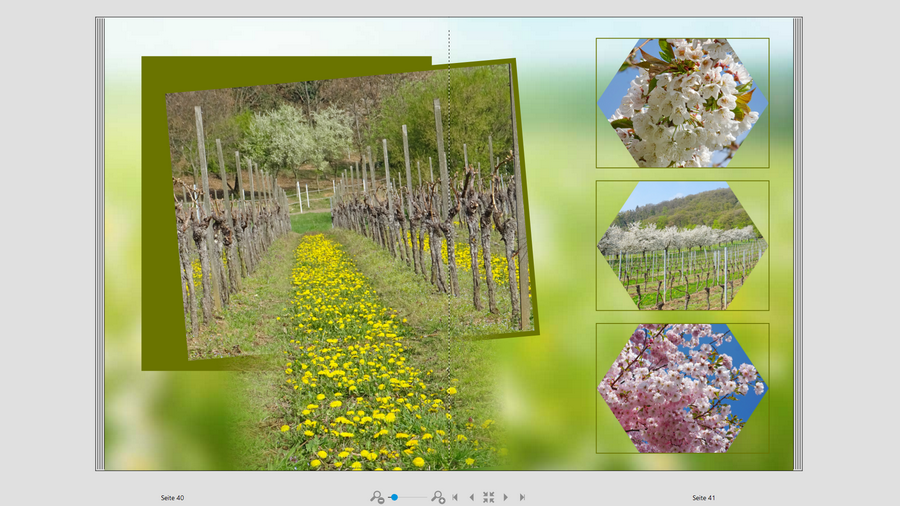
Task: Click the 'Seite 41' page label
Action: [x=703, y=498]
